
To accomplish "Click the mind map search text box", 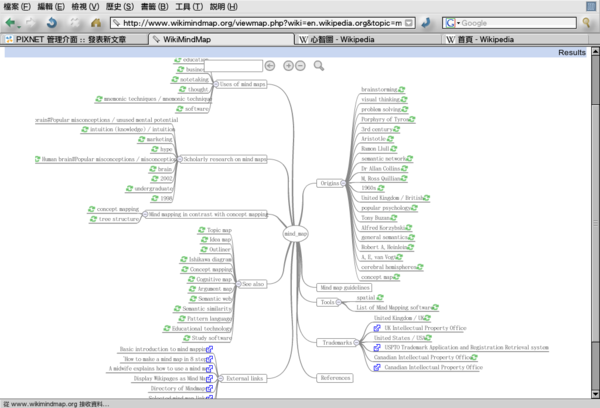I will coord(233,66).
